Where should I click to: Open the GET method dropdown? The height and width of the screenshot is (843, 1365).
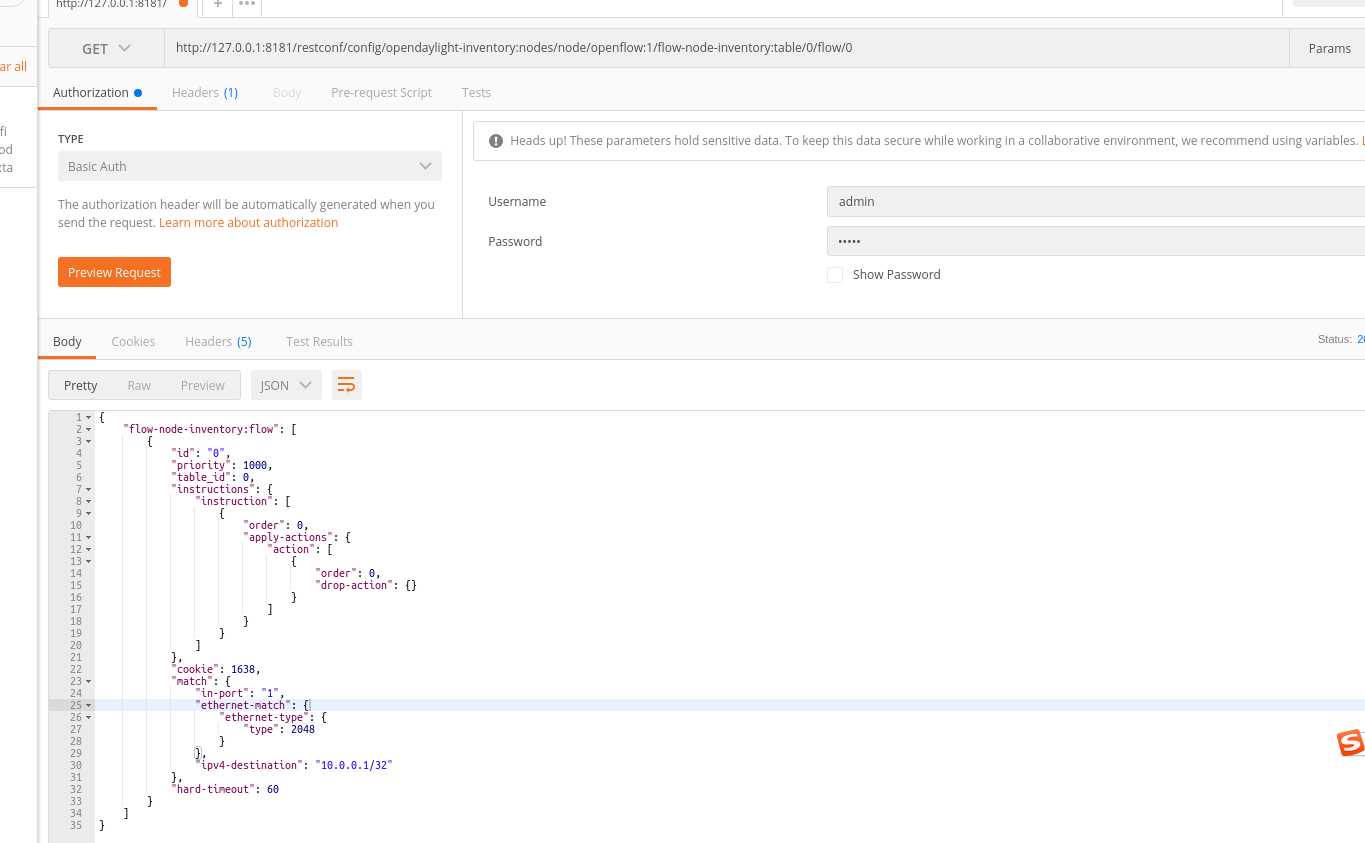(106, 48)
